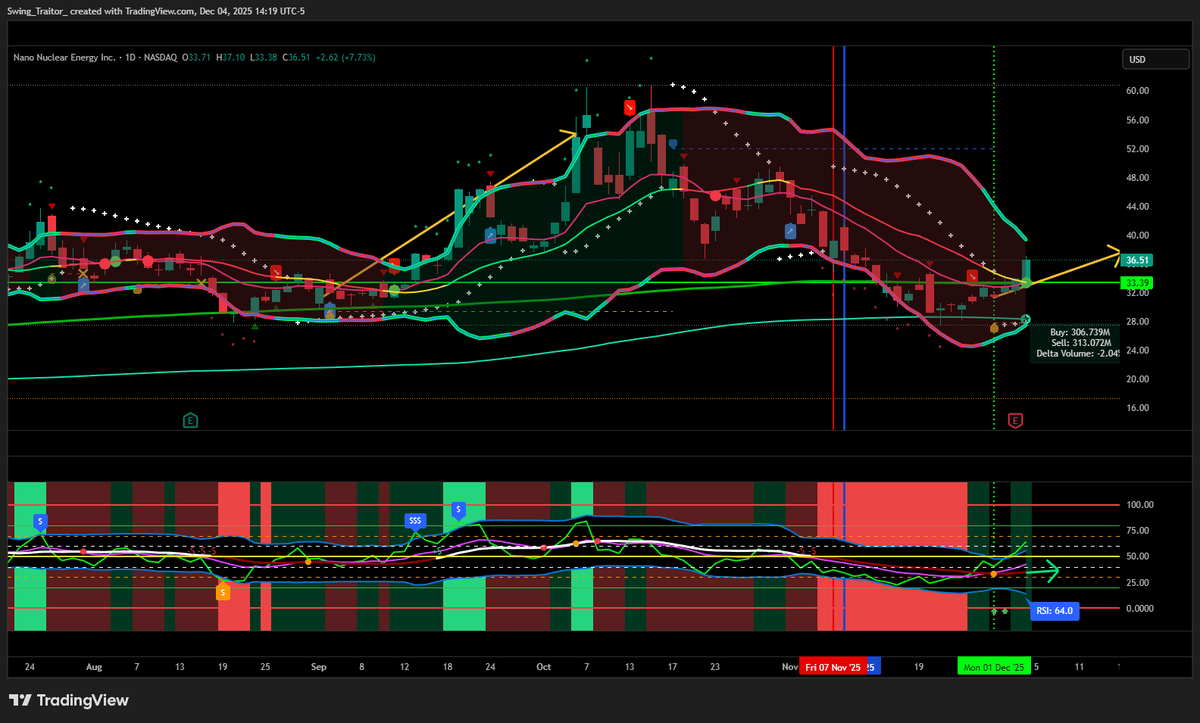Click the Sell: 313.072M volume readout

point(1082,342)
